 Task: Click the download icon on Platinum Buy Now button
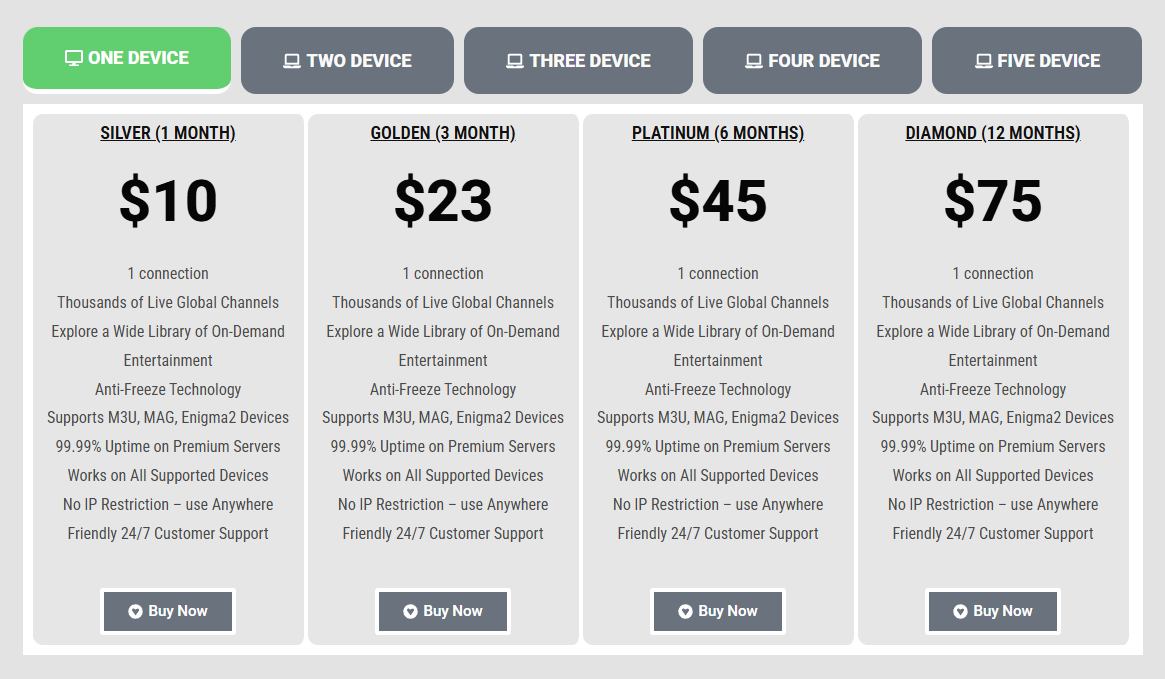686,611
